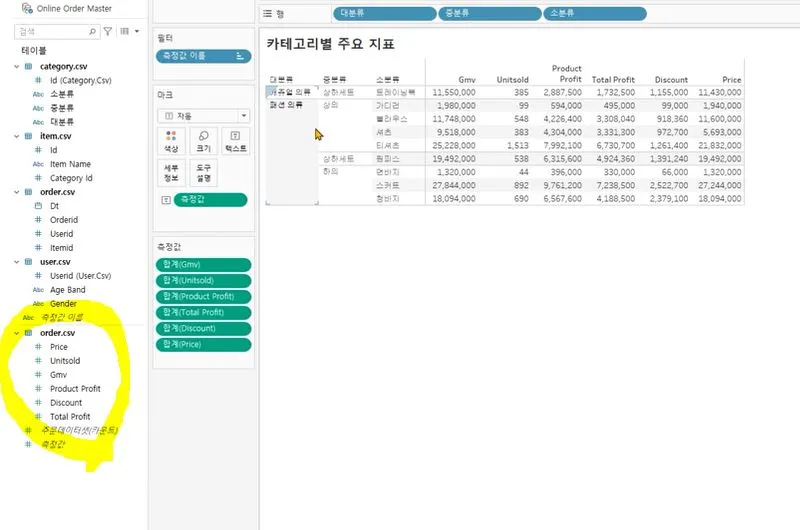Select the Category Id field
800x530 pixels.
(x=71, y=178)
